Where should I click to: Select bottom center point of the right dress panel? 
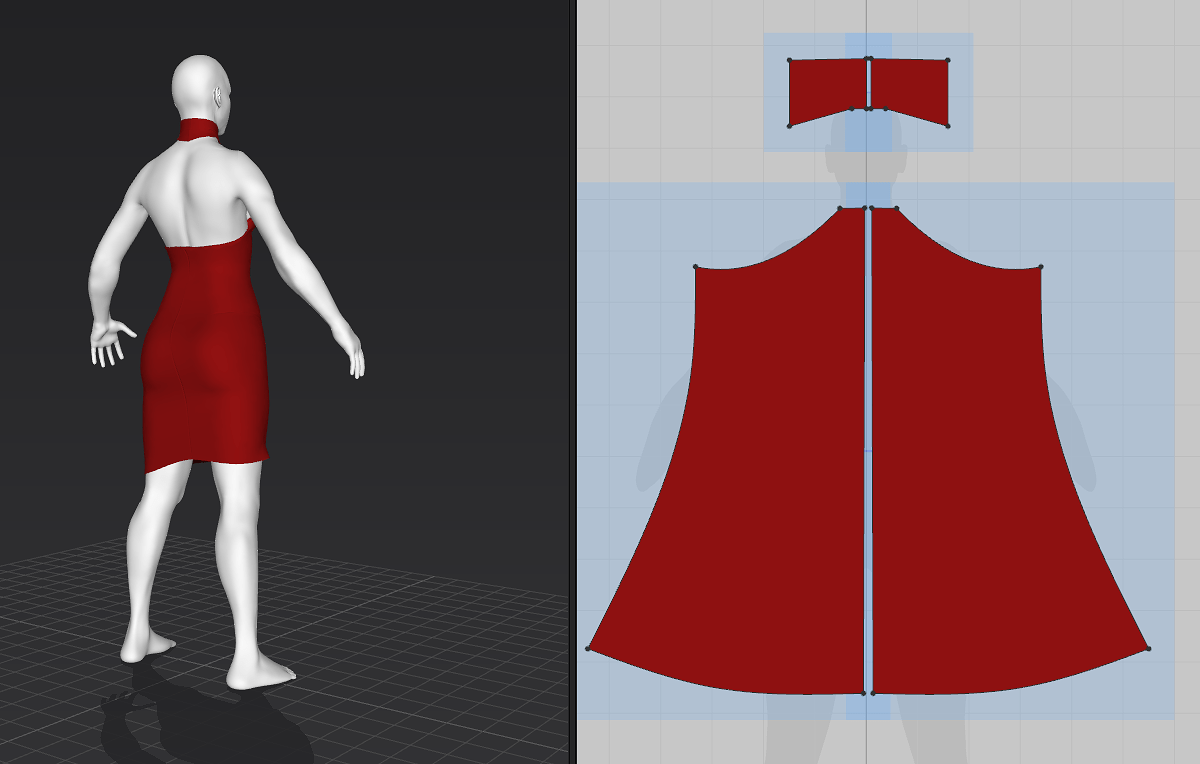click(873, 693)
